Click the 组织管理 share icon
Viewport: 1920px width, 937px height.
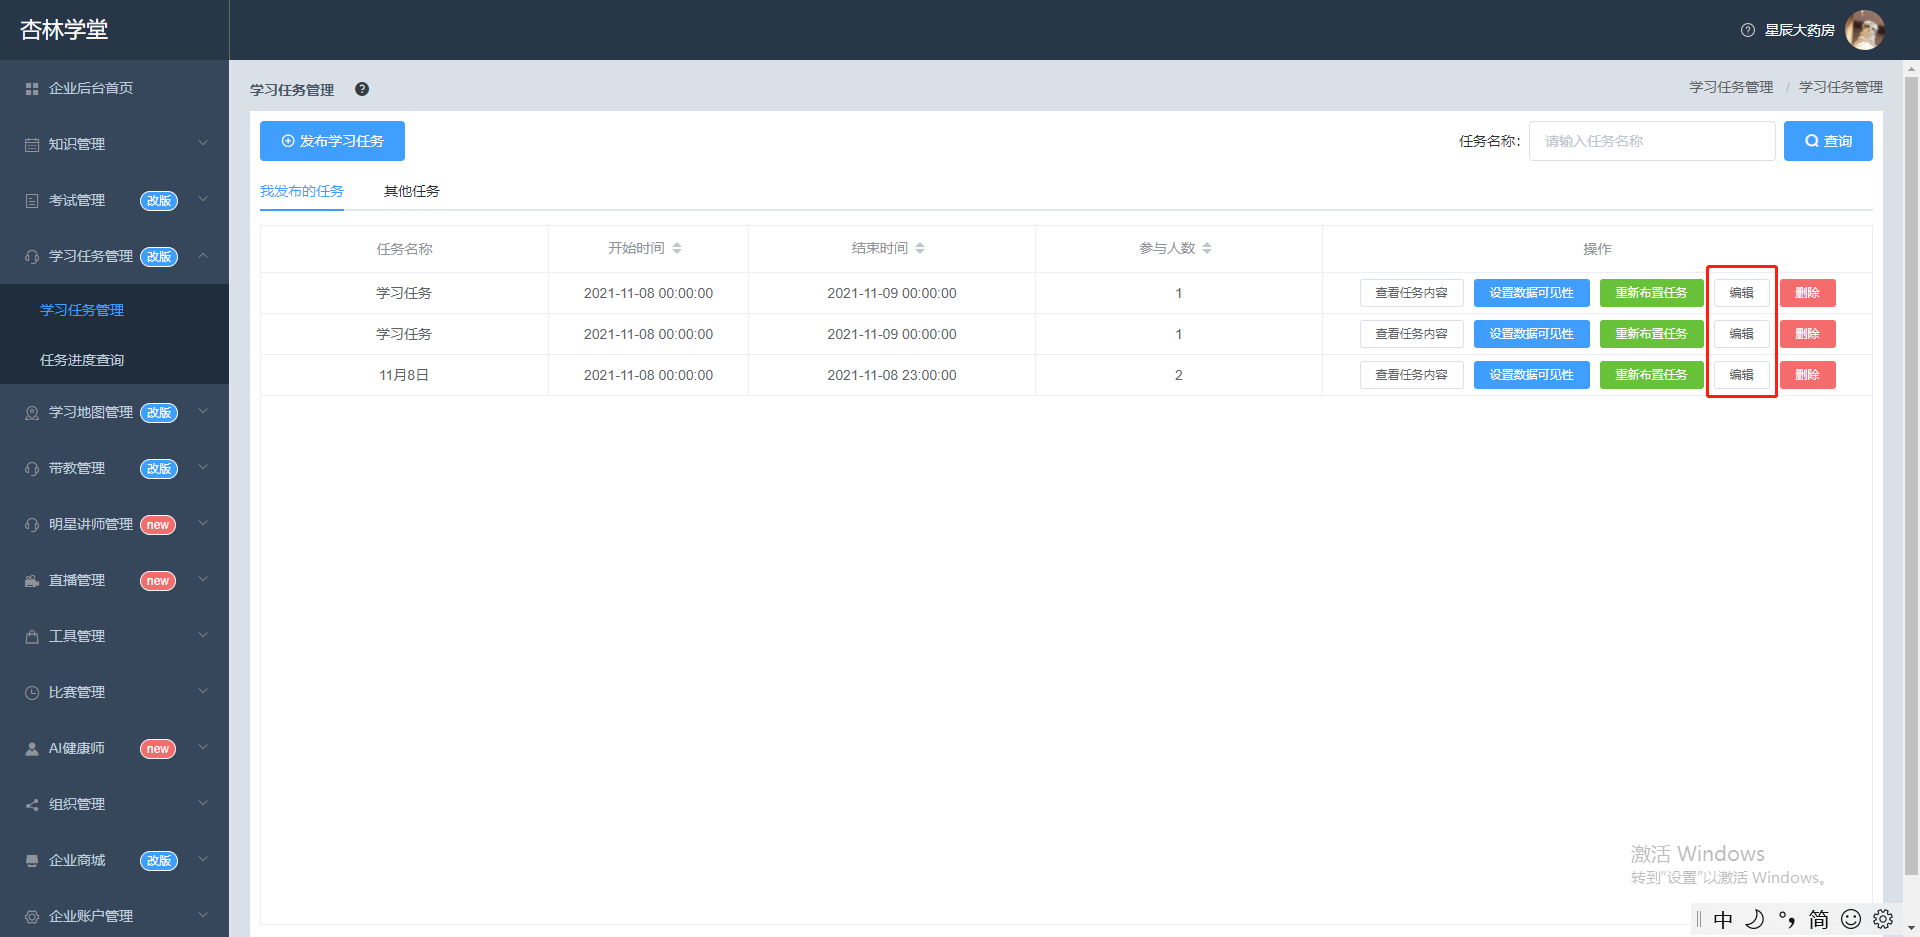tap(32, 805)
